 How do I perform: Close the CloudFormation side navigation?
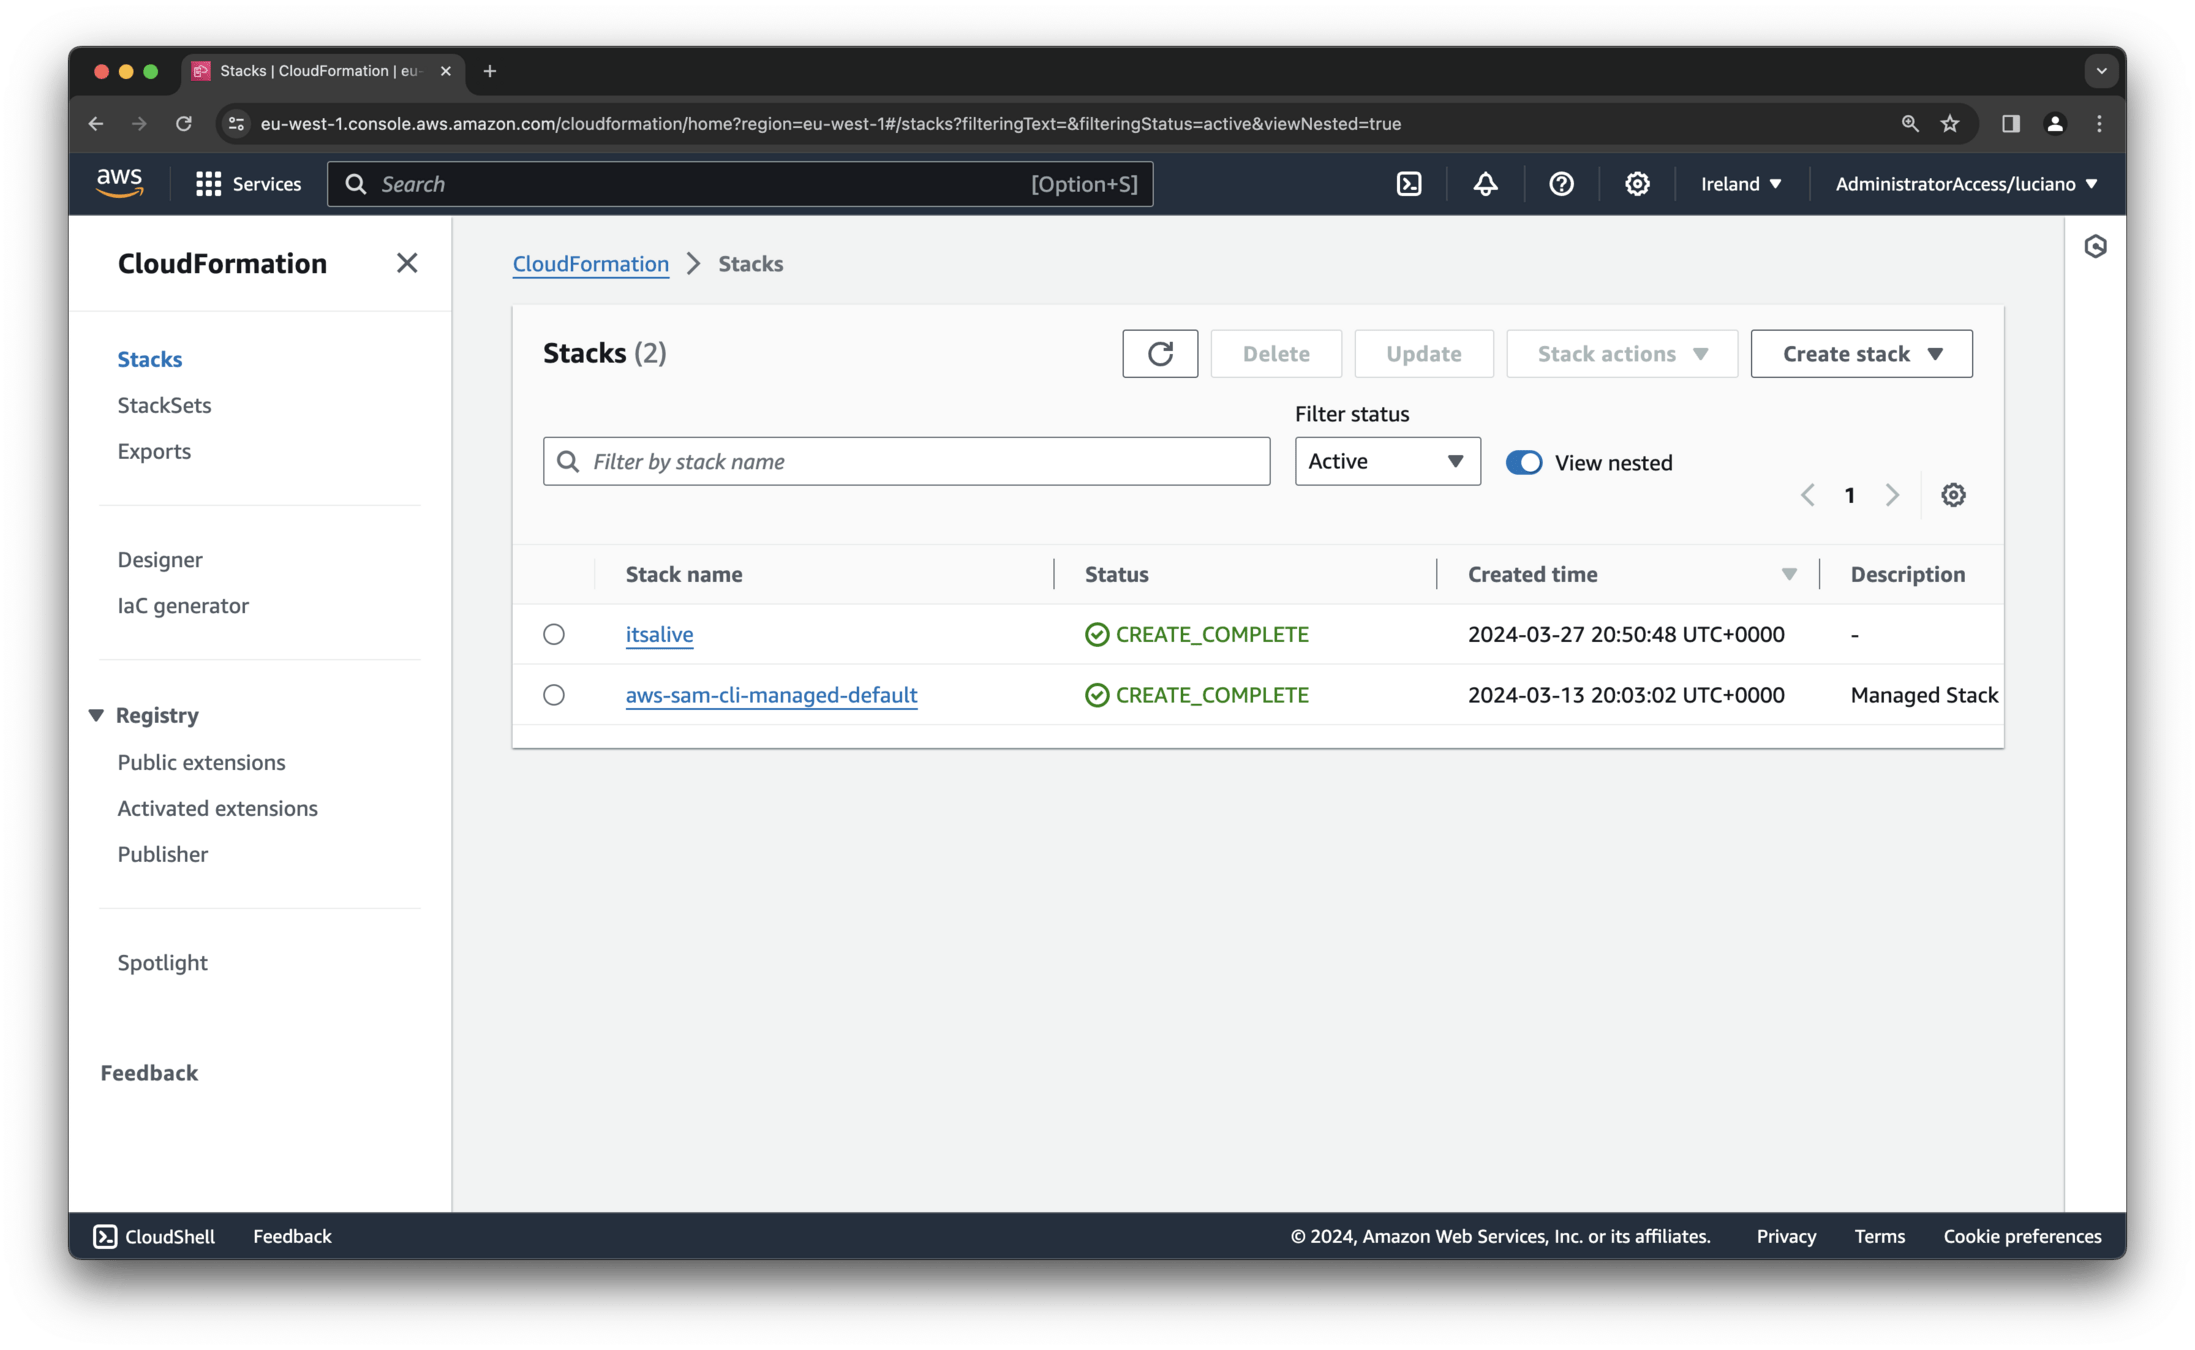[406, 263]
